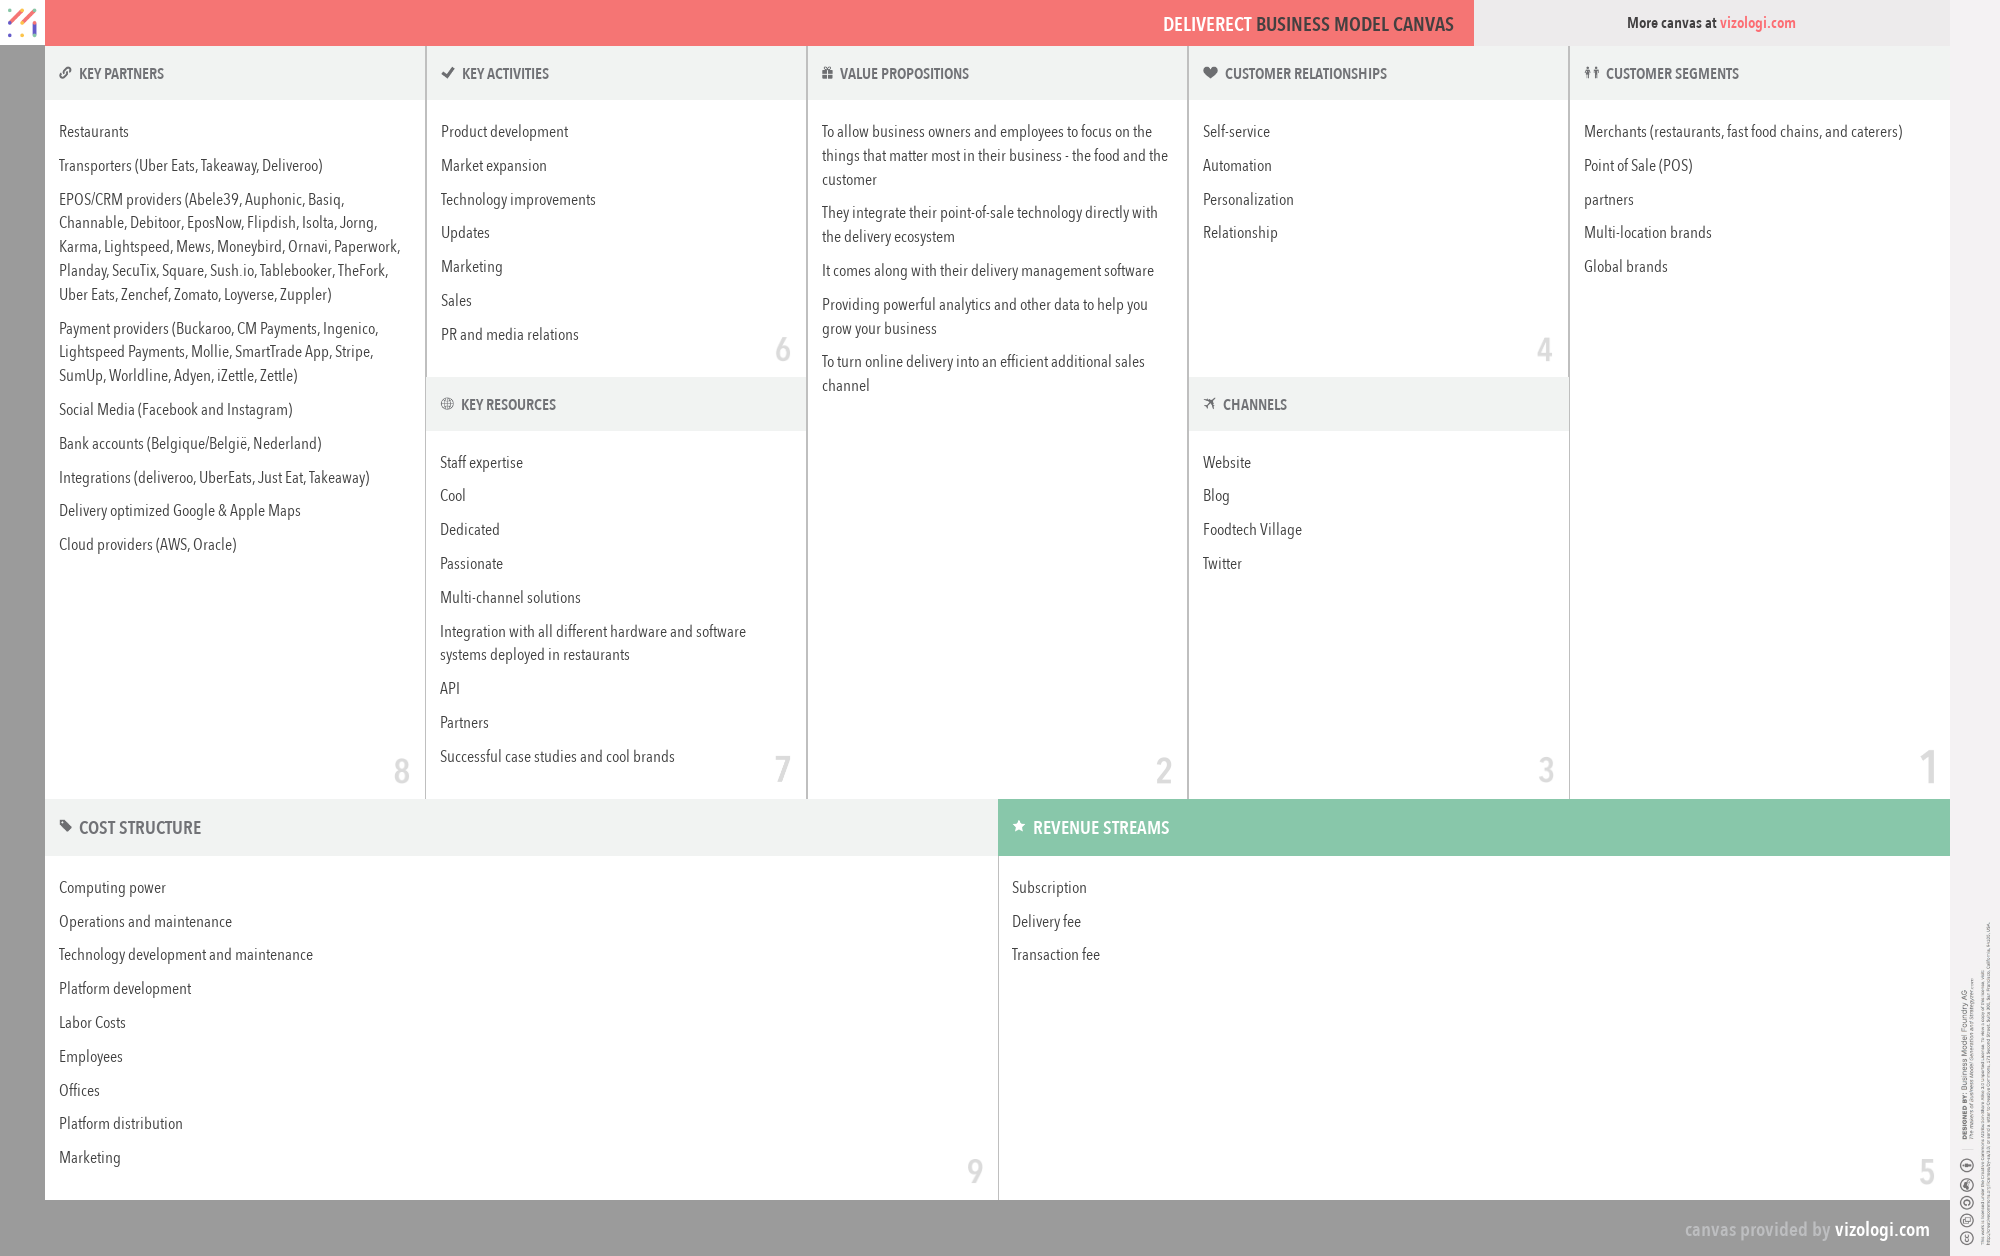Click the Restaurants entry under Key Partners
The width and height of the screenshot is (2000, 1256).
93,131
